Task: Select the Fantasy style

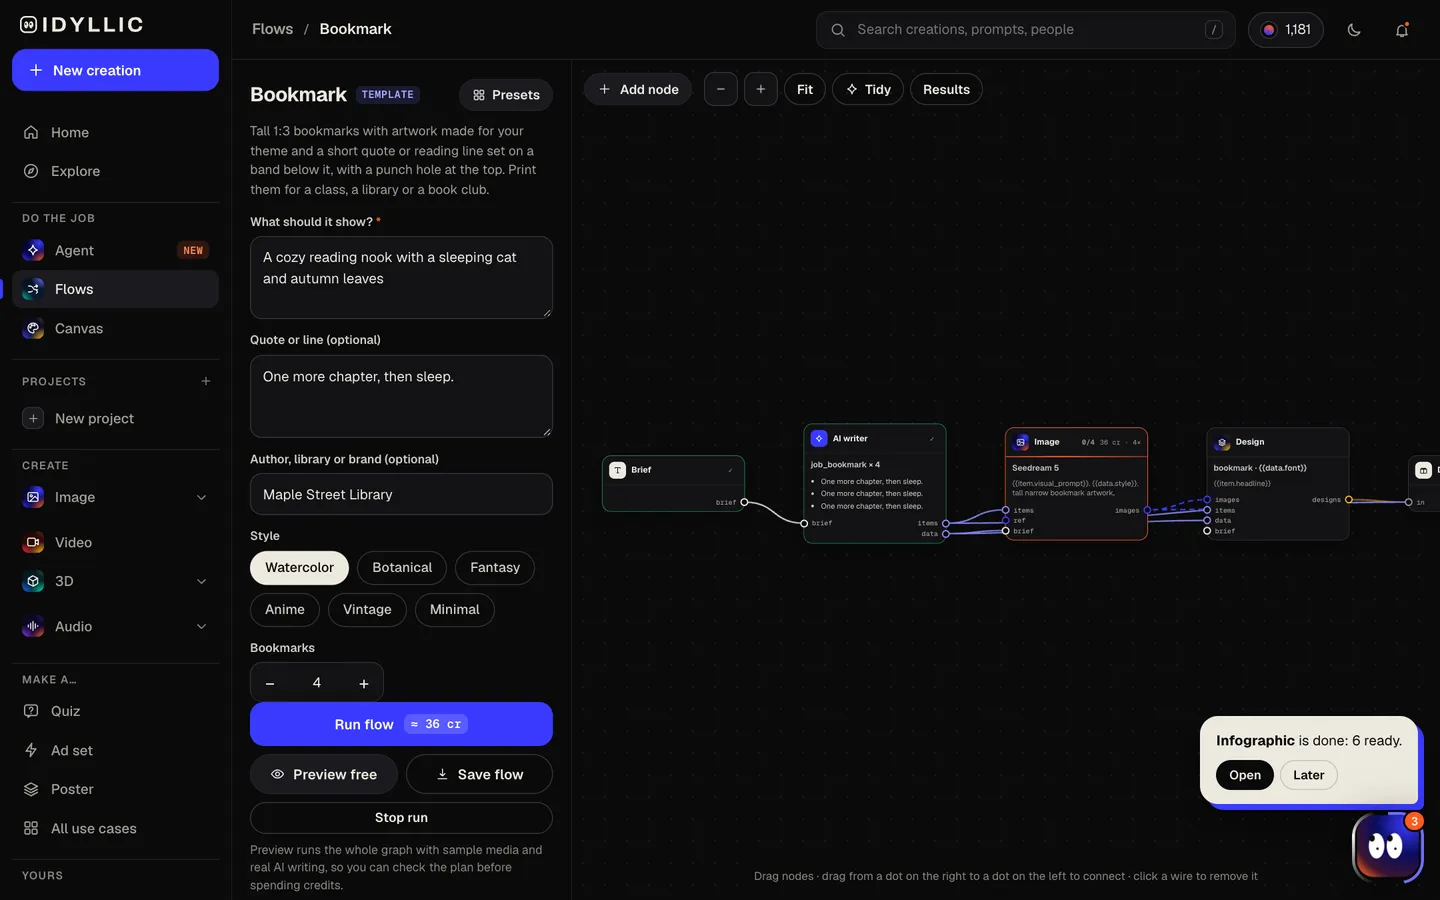Action: click(495, 567)
